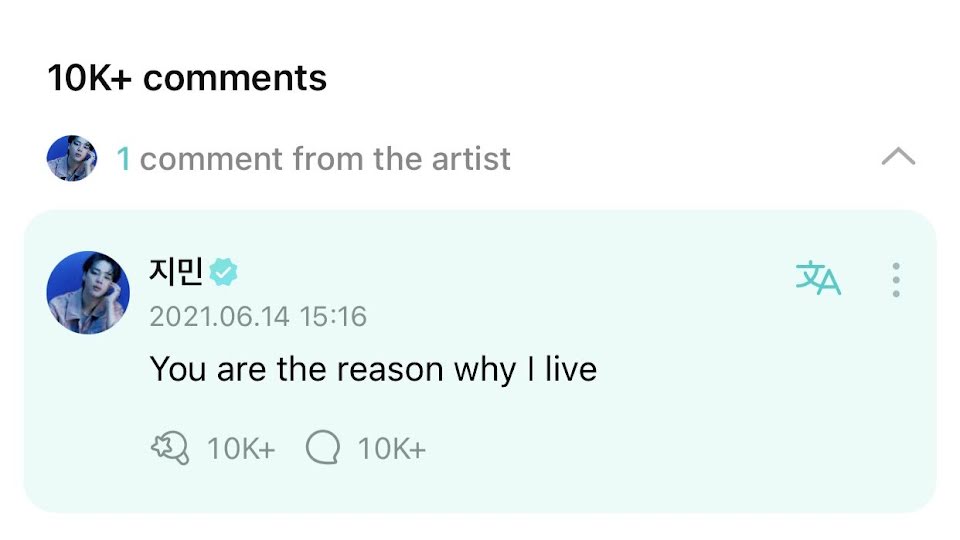Click the 2021.06.14 date of the comment

coord(219,317)
